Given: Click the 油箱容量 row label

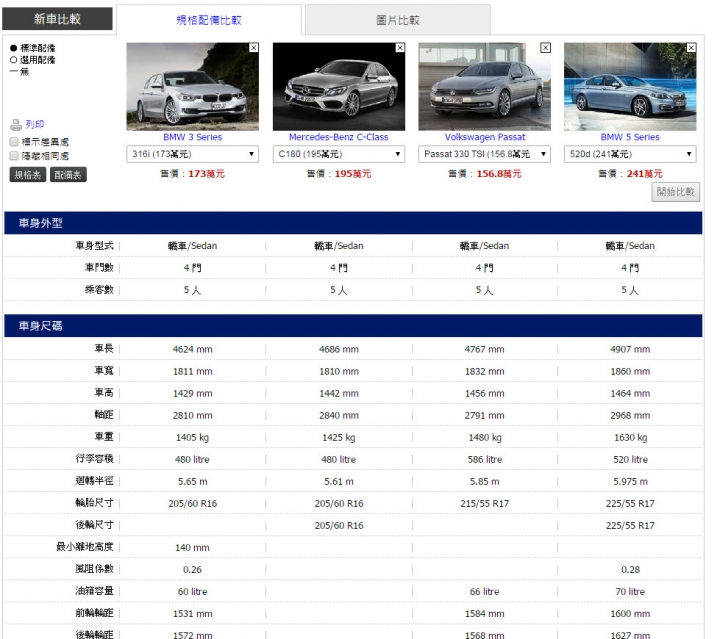Looking at the screenshot, I should [95, 591].
